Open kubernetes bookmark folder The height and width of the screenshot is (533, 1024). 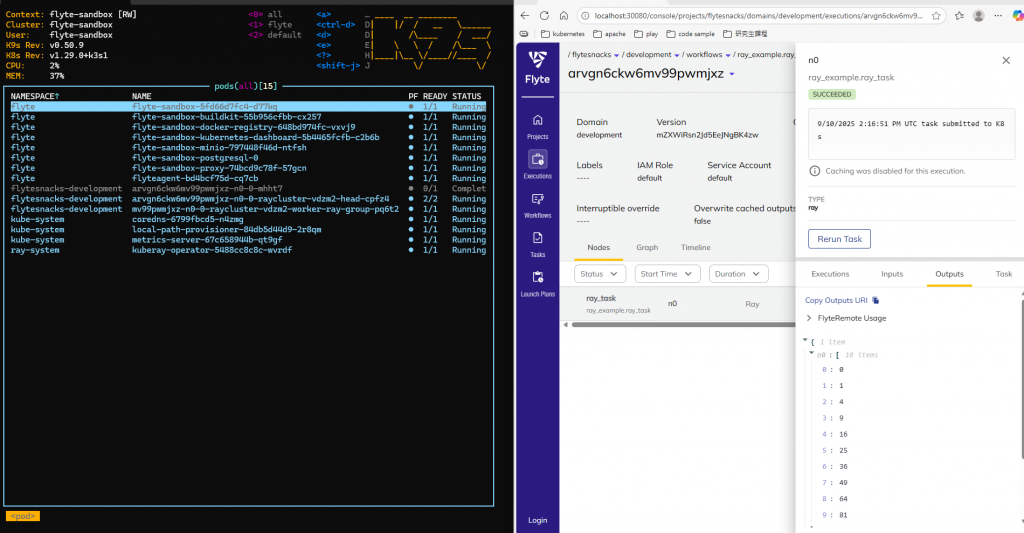point(563,34)
